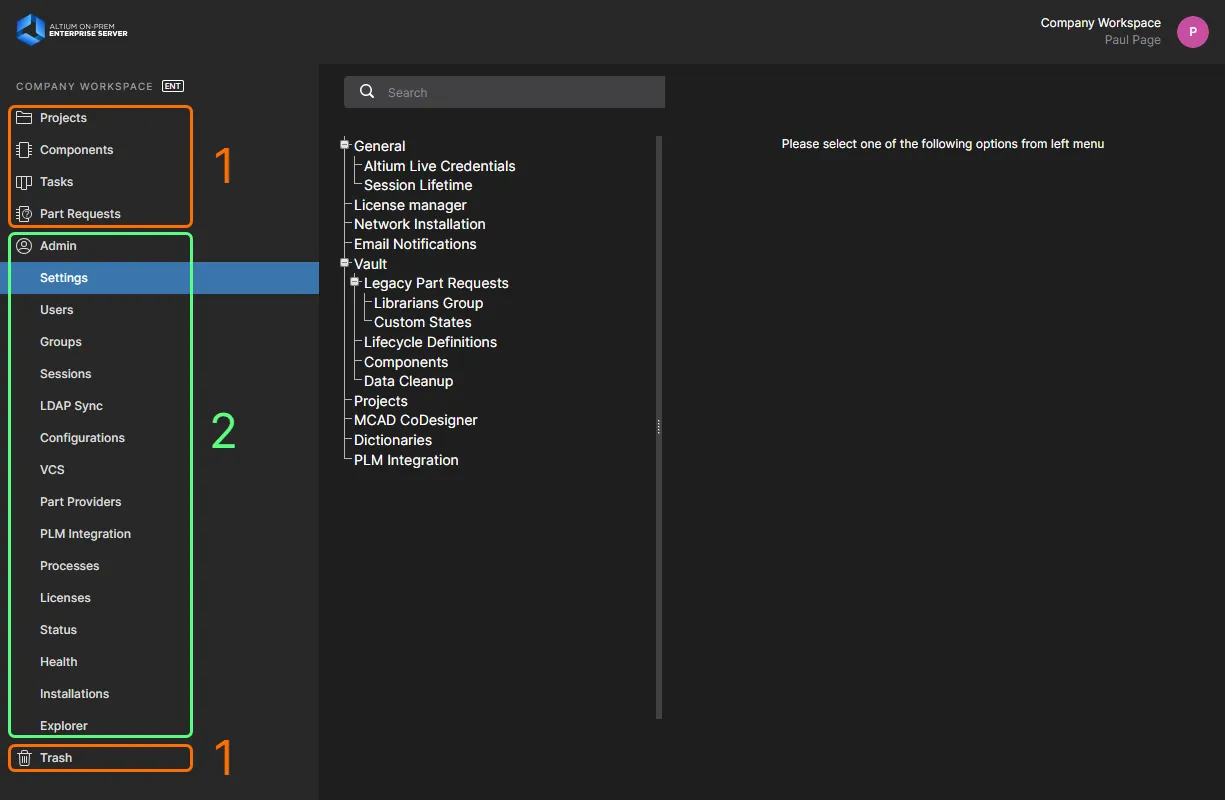
Task: Open the Tasks sidebar item
Action: [160, 182]
